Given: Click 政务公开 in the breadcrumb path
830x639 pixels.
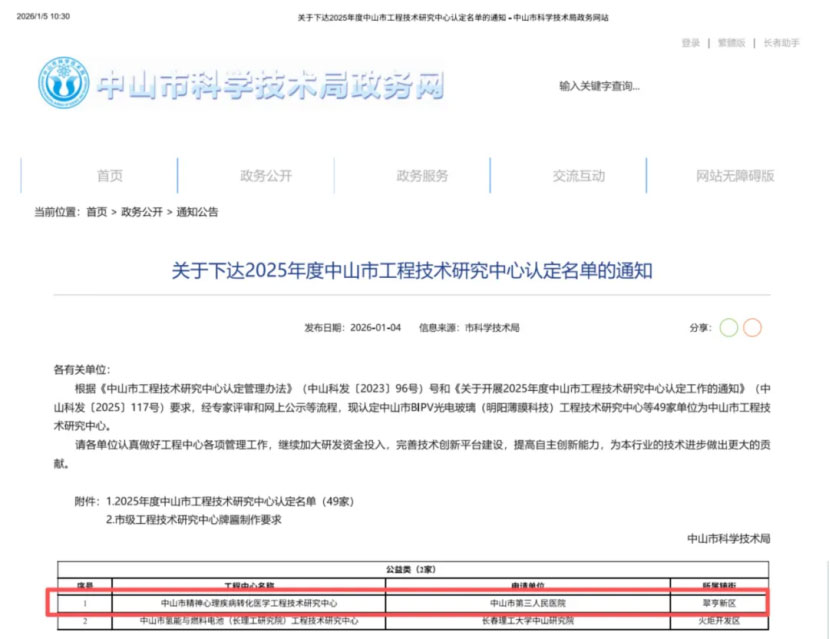Looking at the screenshot, I should point(141,212).
